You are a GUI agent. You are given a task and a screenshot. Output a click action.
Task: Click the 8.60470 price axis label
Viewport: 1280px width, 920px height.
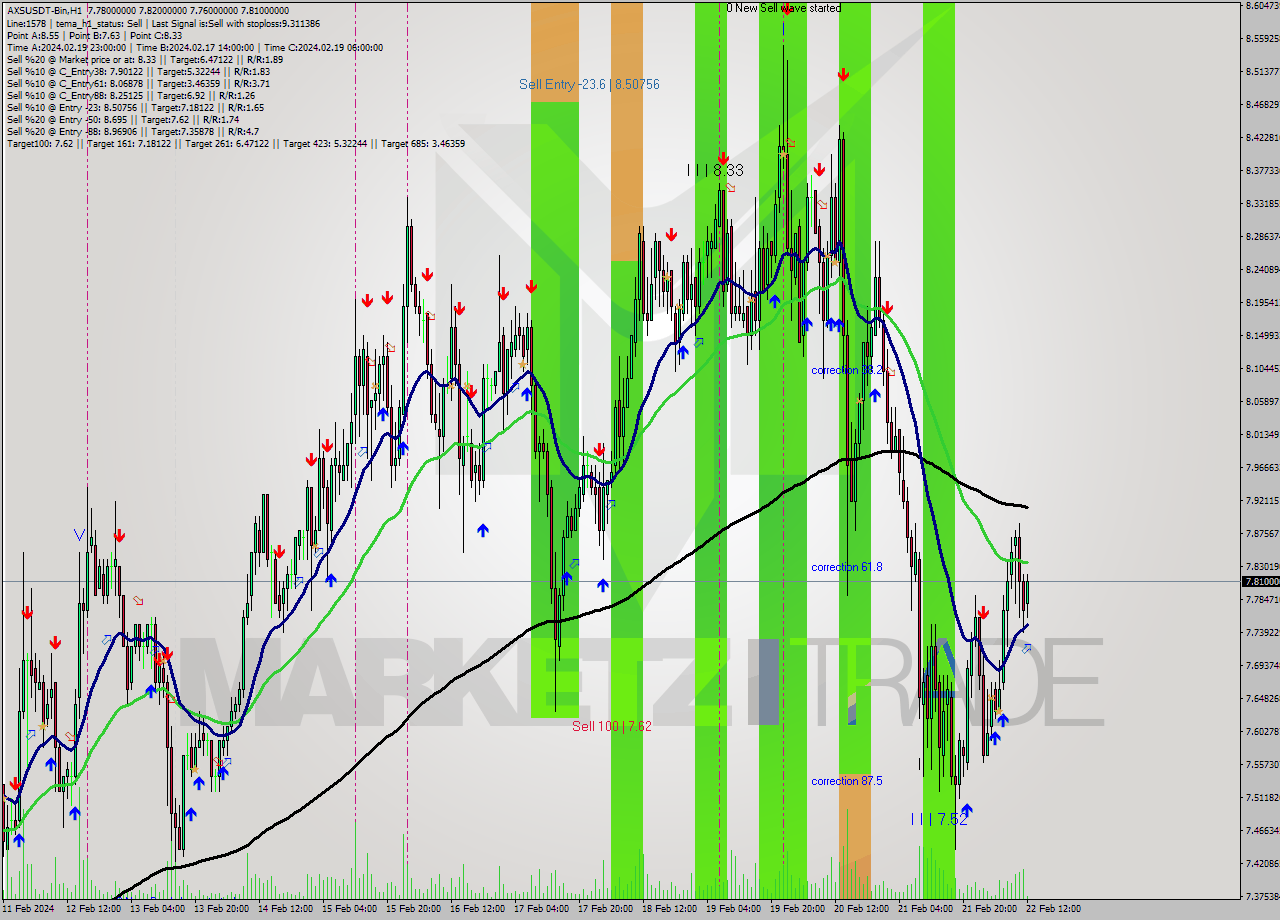[1262, 6]
